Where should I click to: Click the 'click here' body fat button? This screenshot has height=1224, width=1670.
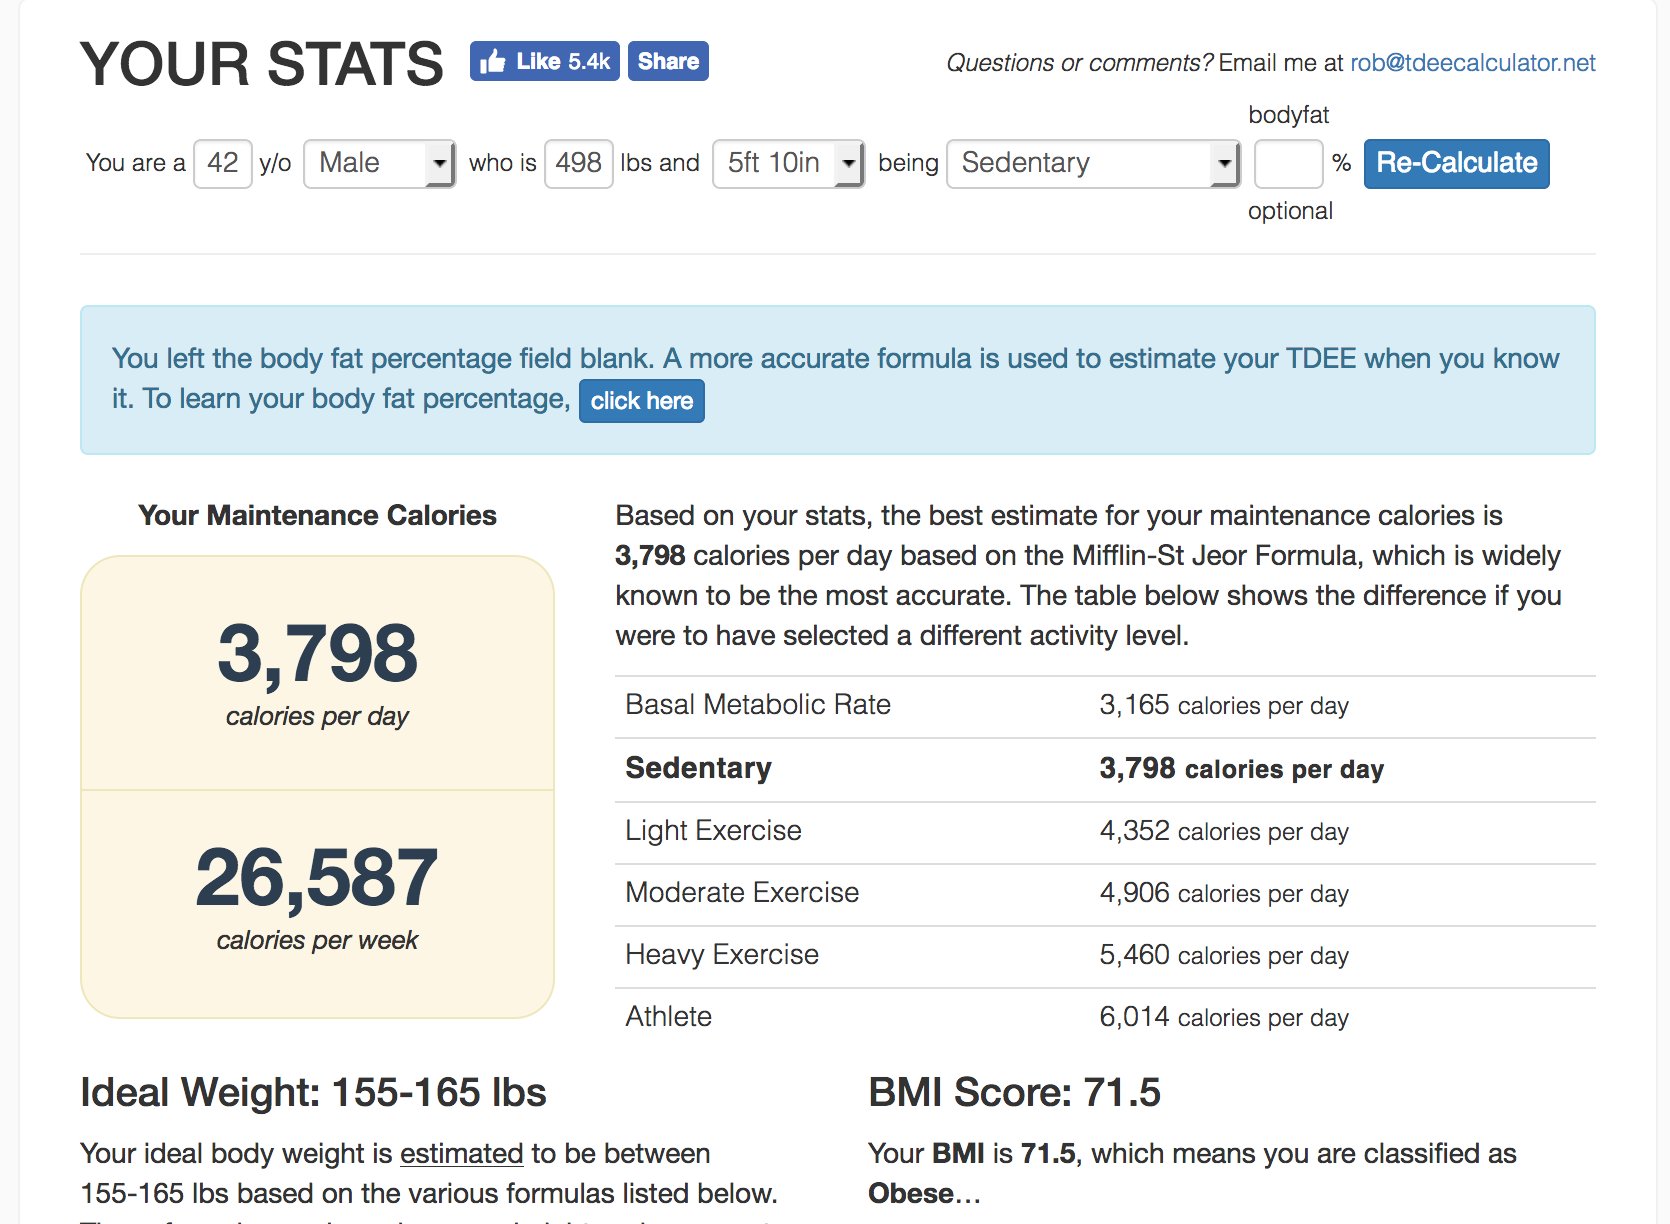click(x=642, y=401)
